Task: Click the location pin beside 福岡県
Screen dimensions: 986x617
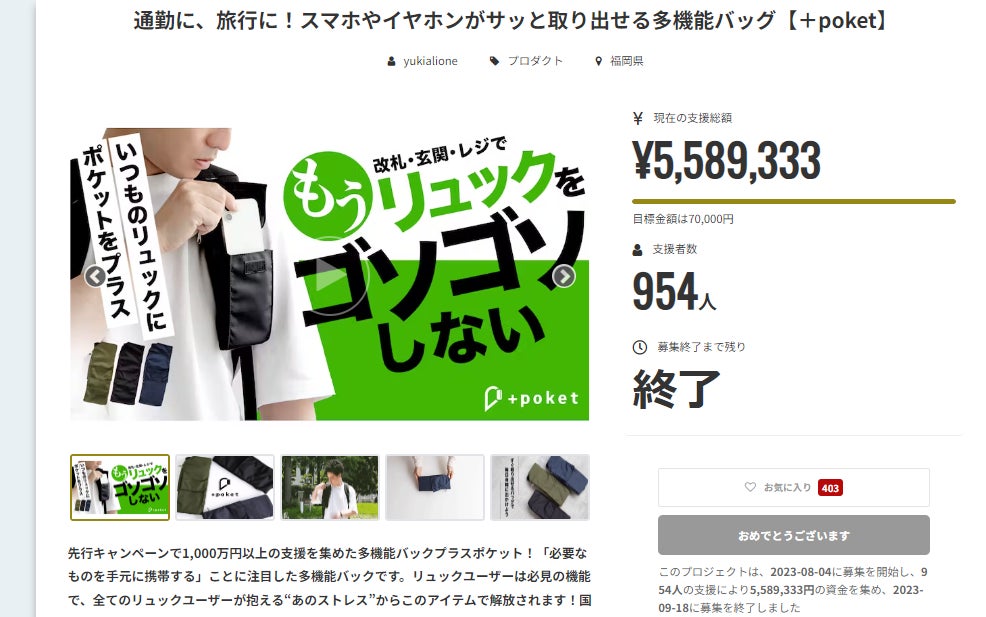Action: click(598, 61)
